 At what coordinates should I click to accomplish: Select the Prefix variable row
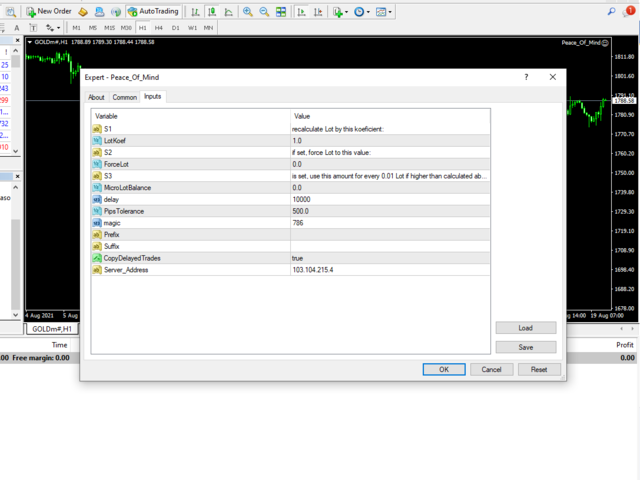tap(291, 235)
